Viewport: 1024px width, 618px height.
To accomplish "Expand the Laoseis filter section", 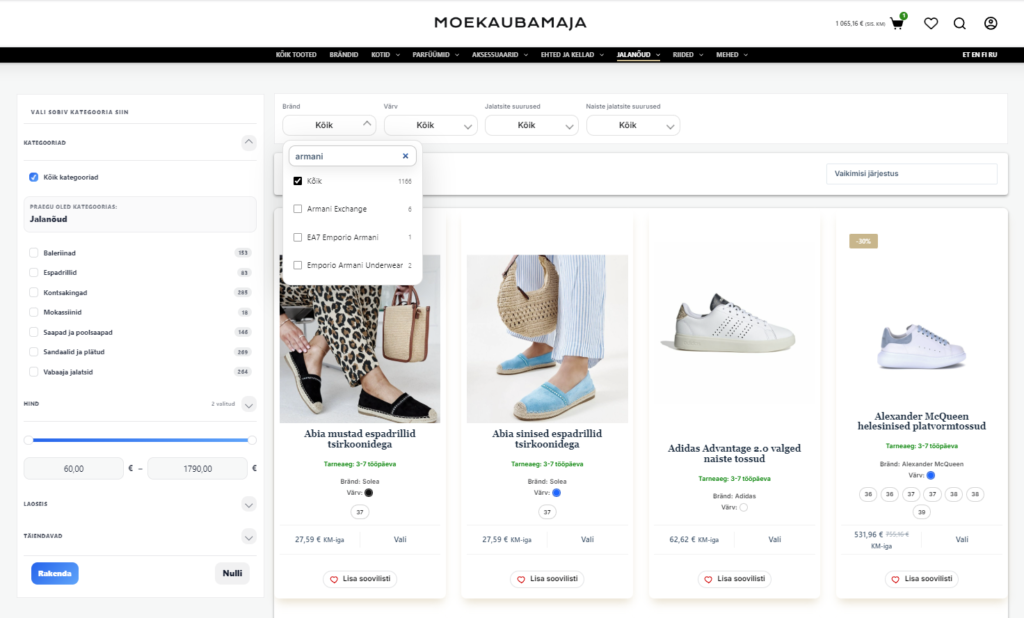I will pyautogui.click(x=248, y=505).
